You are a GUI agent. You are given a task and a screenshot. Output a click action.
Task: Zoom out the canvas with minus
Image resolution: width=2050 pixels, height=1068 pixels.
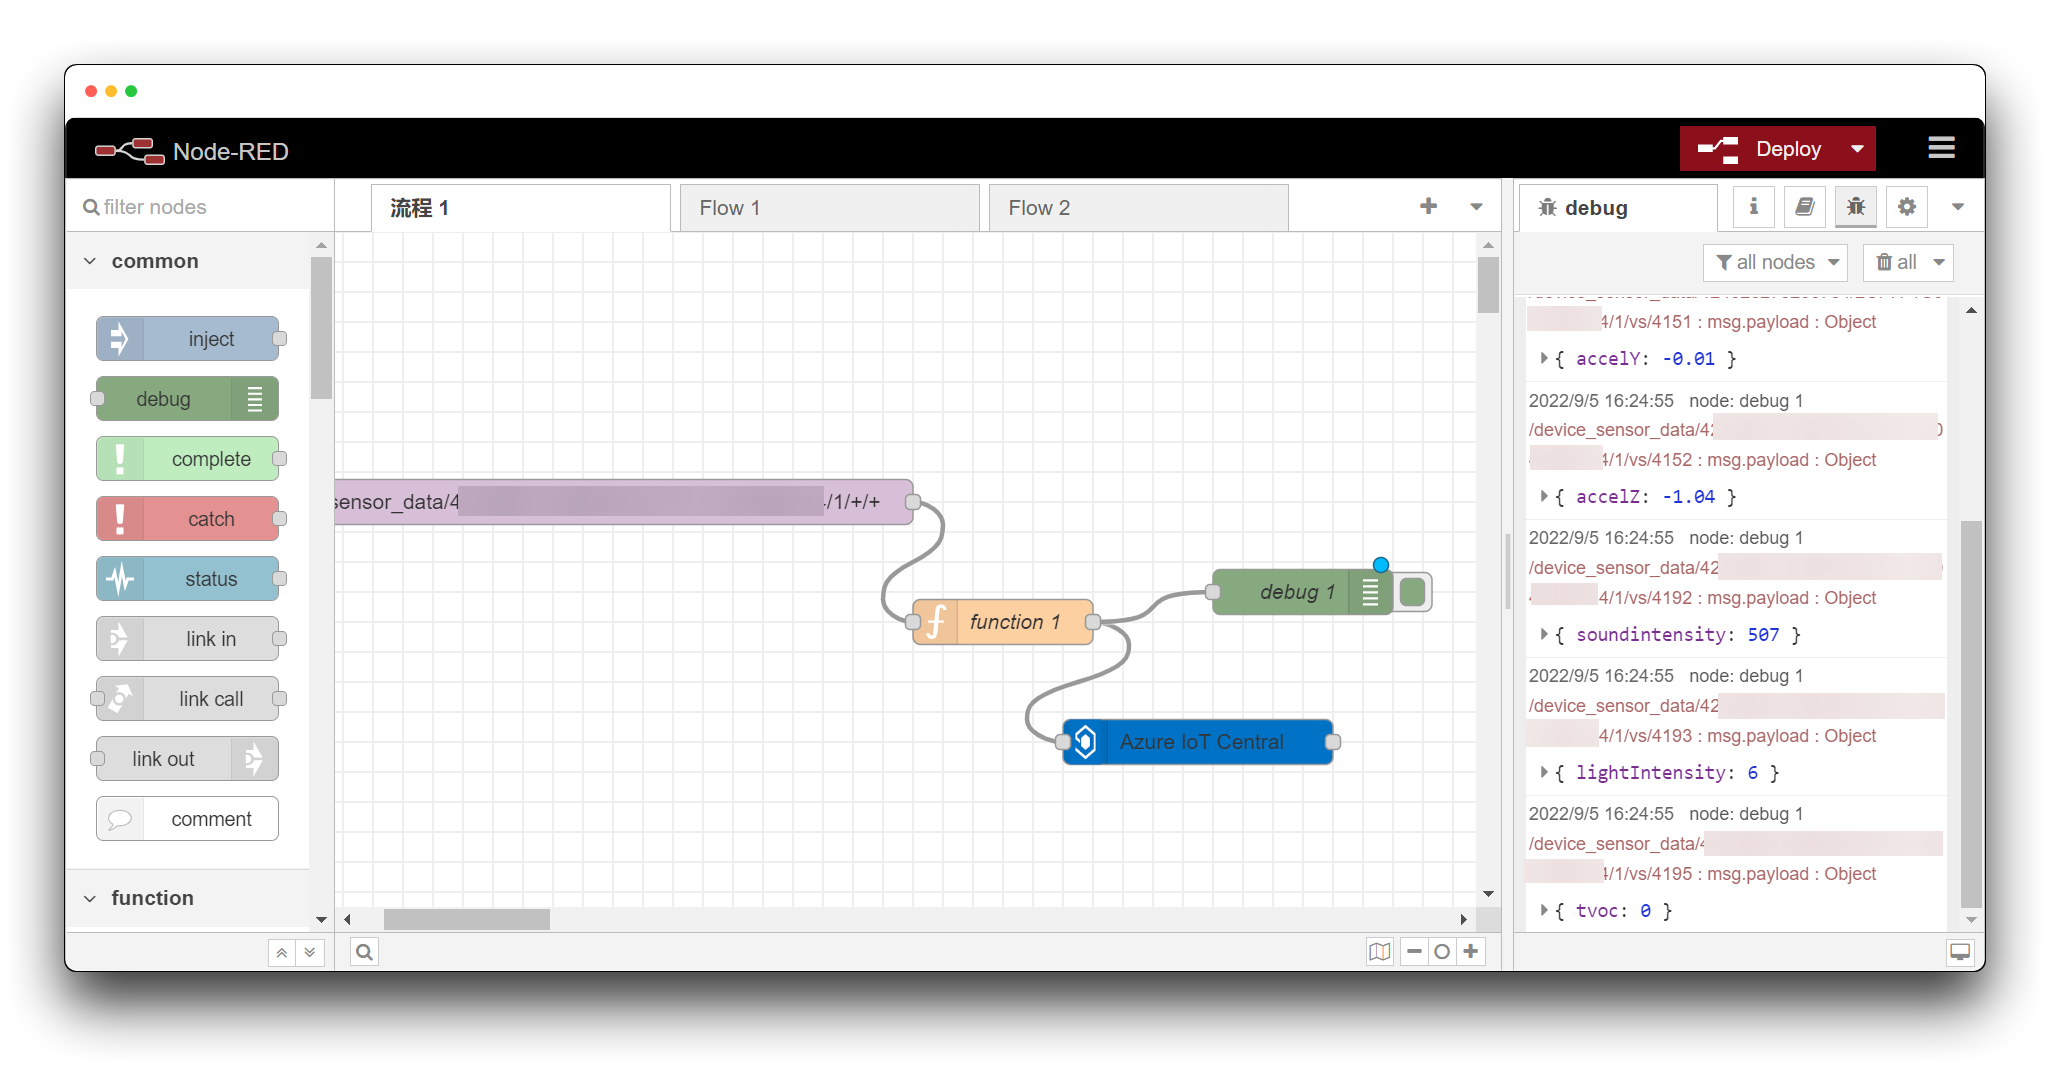click(1414, 952)
